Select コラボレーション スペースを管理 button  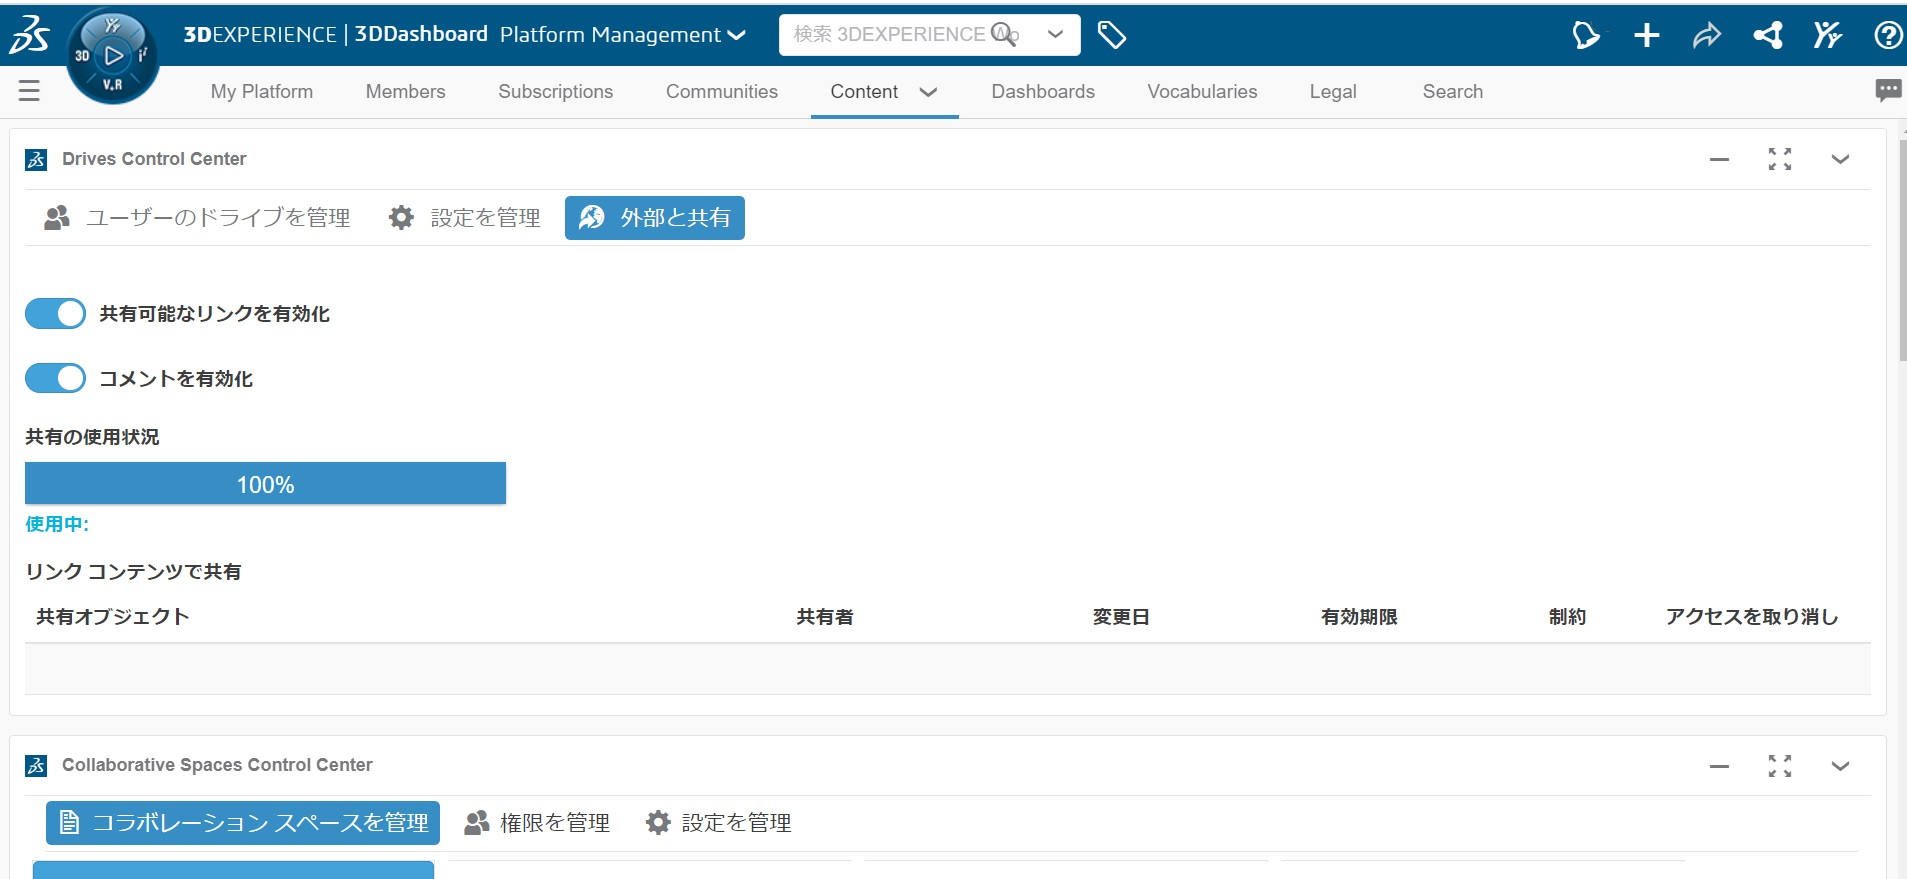[x=243, y=823]
